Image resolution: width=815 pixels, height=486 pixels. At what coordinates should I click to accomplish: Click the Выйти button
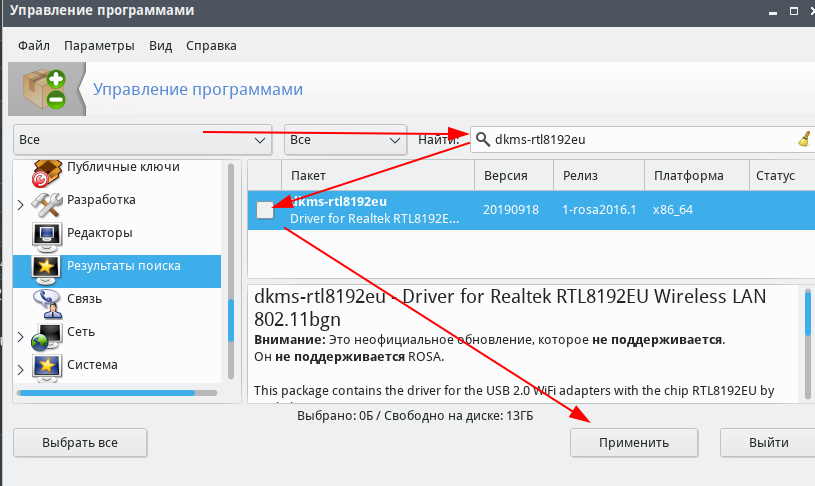(x=768, y=443)
